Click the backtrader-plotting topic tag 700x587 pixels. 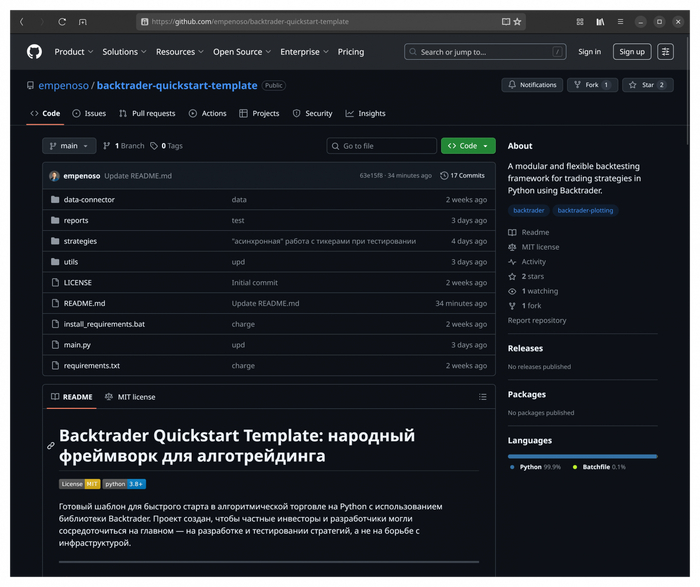click(585, 210)
